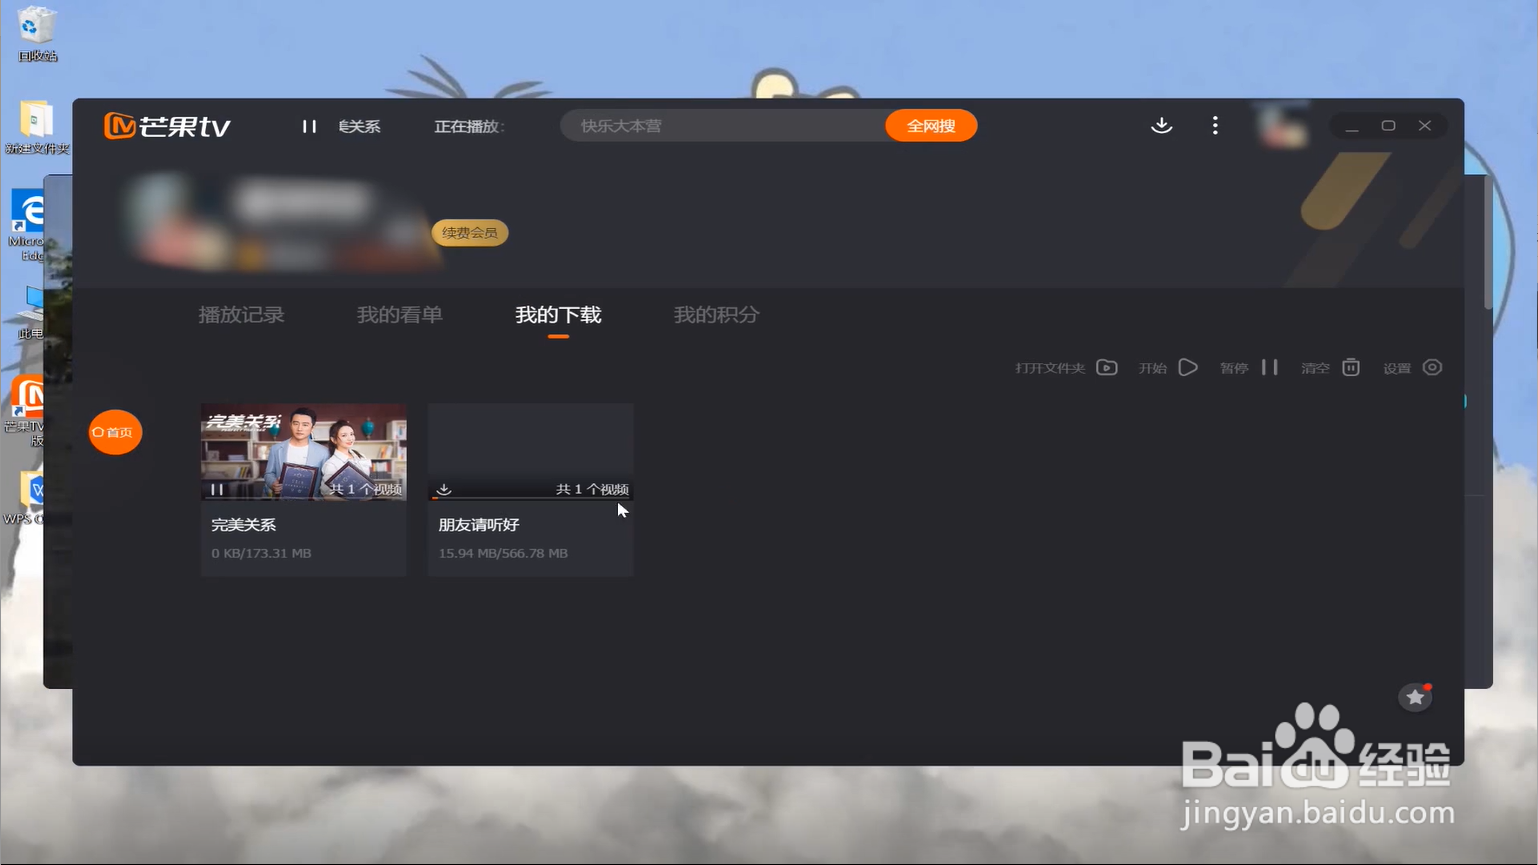Click the 朋友请听好 title text
Screen dimensions: 1538x865
click(x=479, y=525)
